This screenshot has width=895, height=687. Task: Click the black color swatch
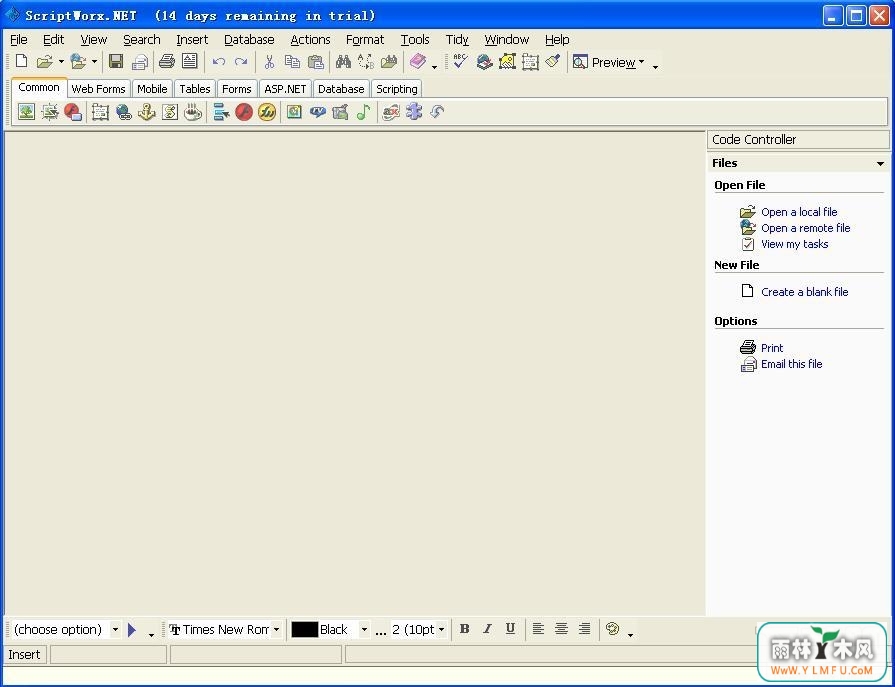304,629
